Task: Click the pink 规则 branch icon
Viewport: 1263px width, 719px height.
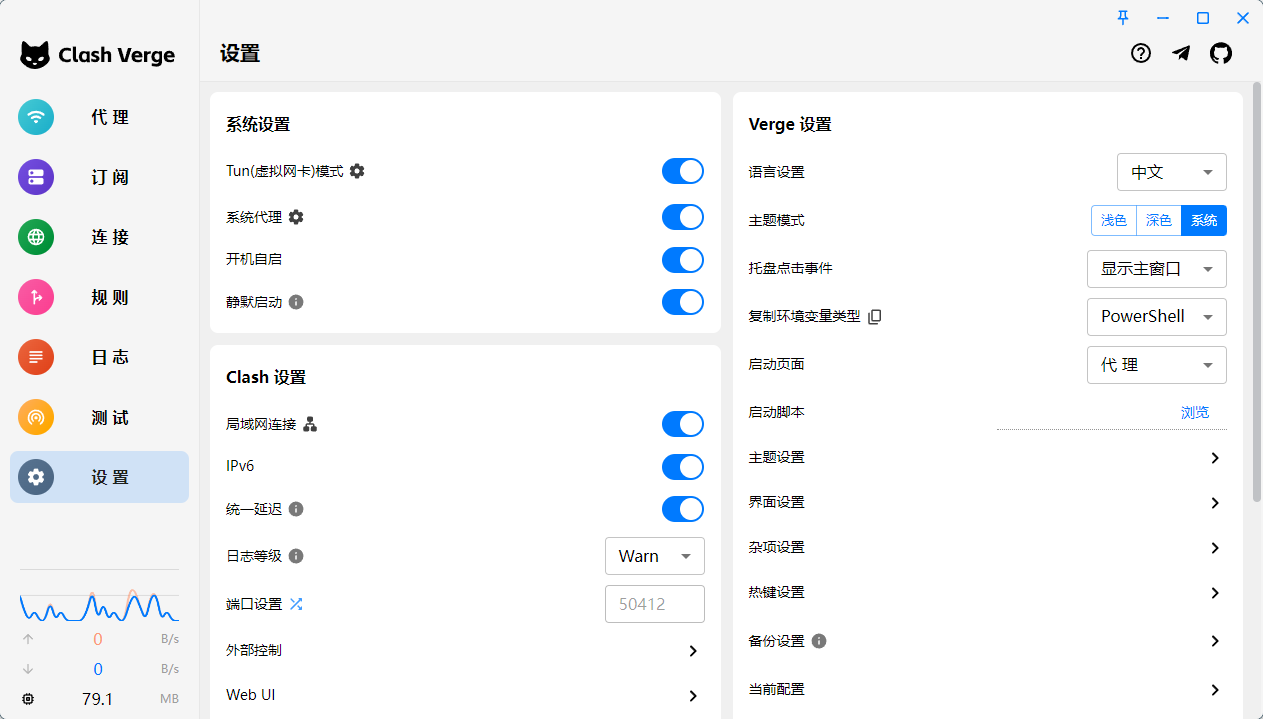Action: [36, 297]
